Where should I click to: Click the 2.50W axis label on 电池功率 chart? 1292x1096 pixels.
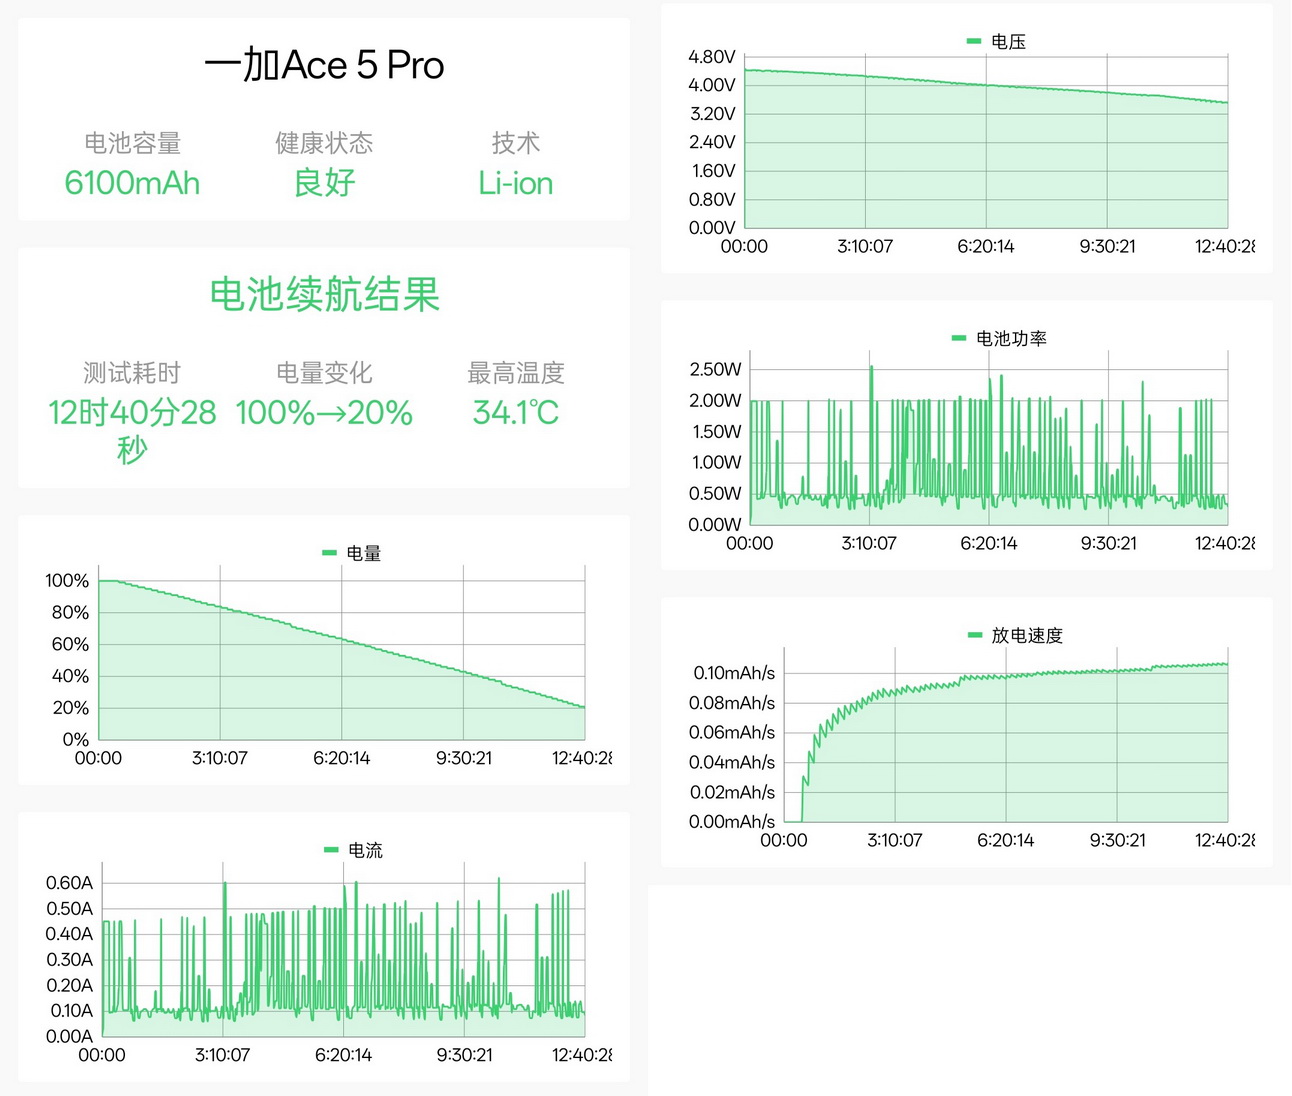[715, 370]
